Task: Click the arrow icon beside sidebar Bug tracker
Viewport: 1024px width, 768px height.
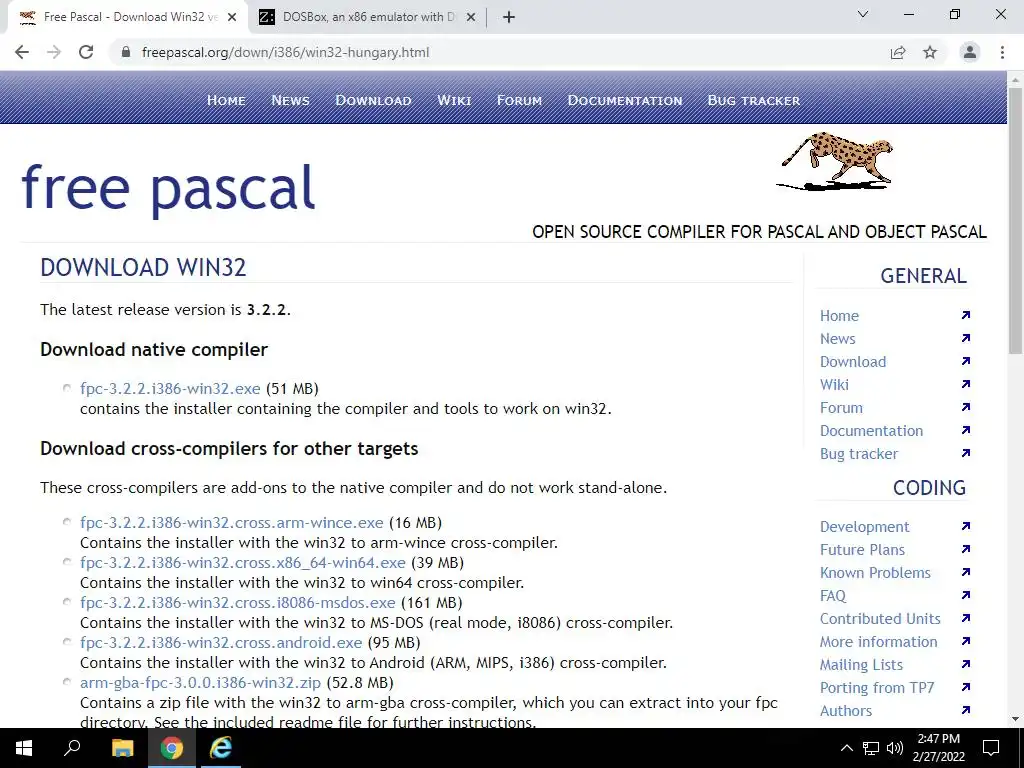Action: (966, 453)
